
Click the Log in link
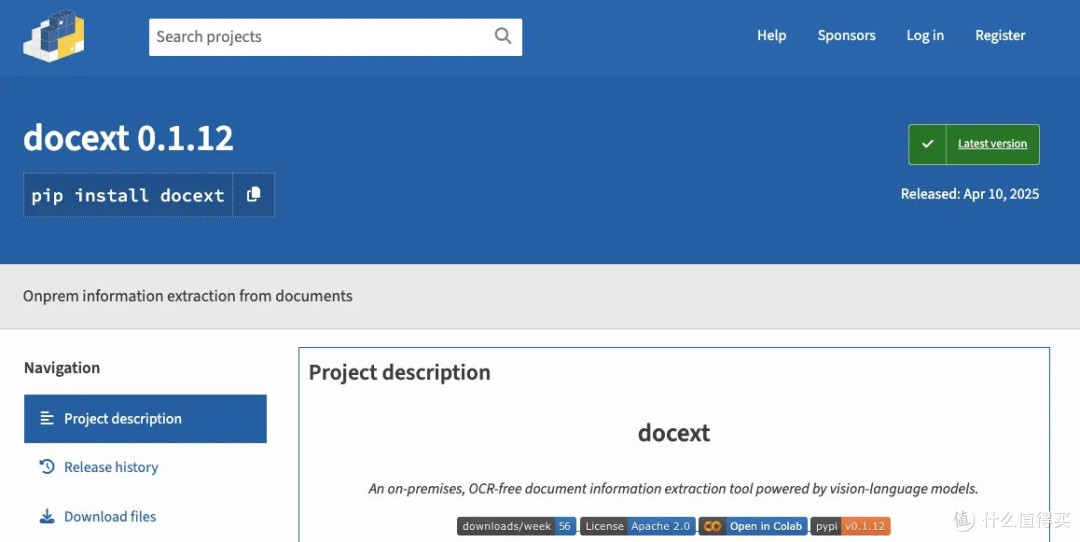(x=925, y=35)
